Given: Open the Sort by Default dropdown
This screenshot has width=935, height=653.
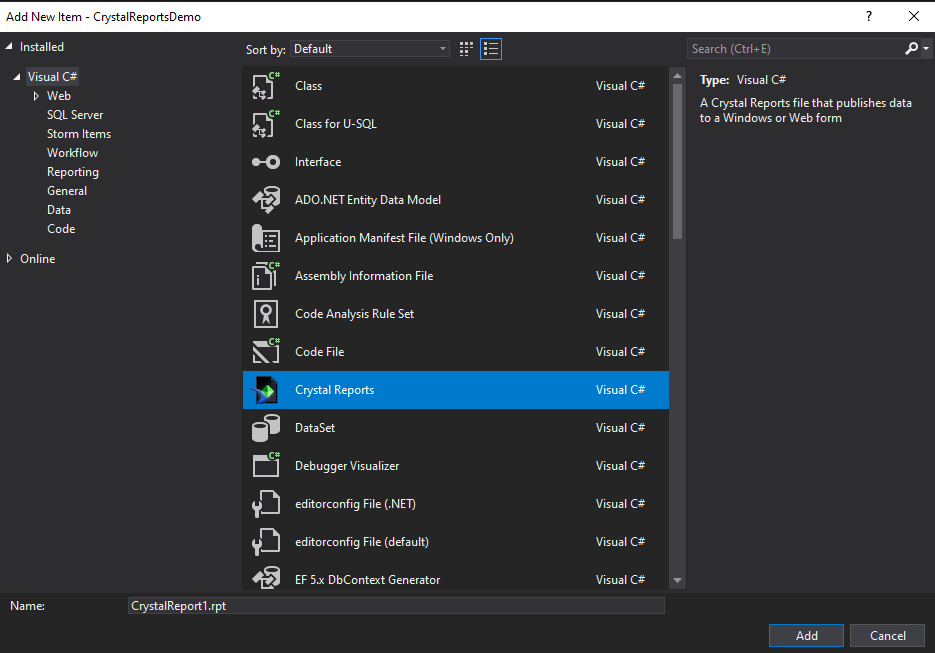Looking at the screenshot, I should click(x=370, y=49).
